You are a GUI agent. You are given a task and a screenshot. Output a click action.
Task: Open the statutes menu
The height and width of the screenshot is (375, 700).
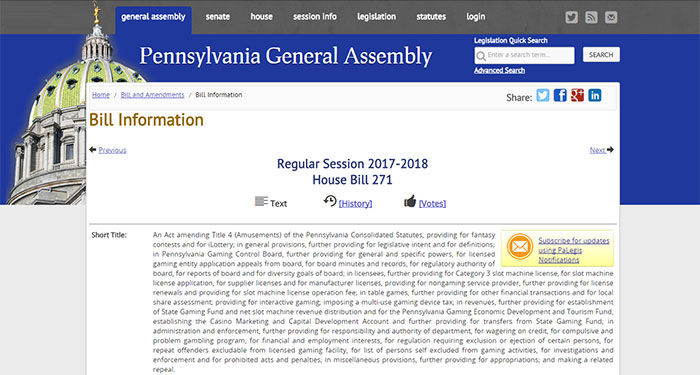click(x=431, y=17)
